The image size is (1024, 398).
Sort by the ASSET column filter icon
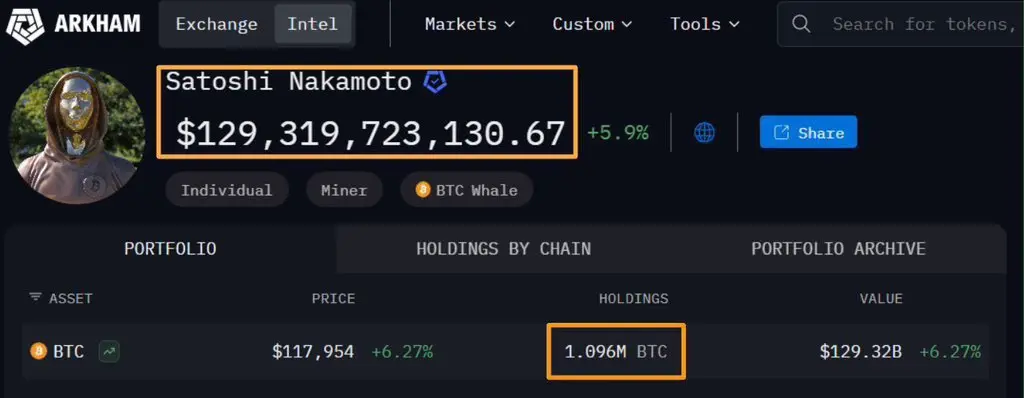coord(35,297)
